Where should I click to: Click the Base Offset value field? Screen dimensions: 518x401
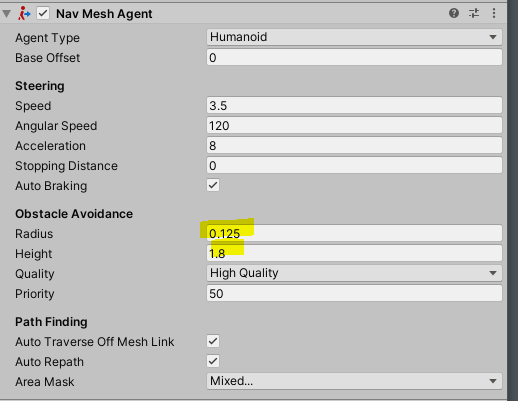coord(354,58)
